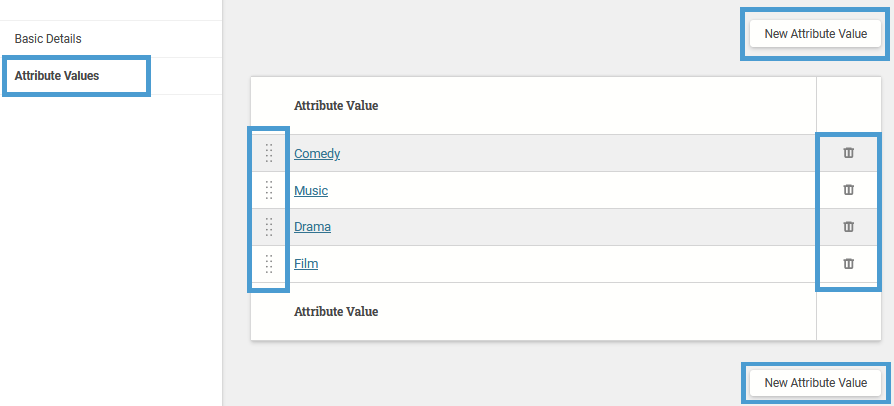Click the Attribute Value column header
894x406 pixels.
point(336,105)
